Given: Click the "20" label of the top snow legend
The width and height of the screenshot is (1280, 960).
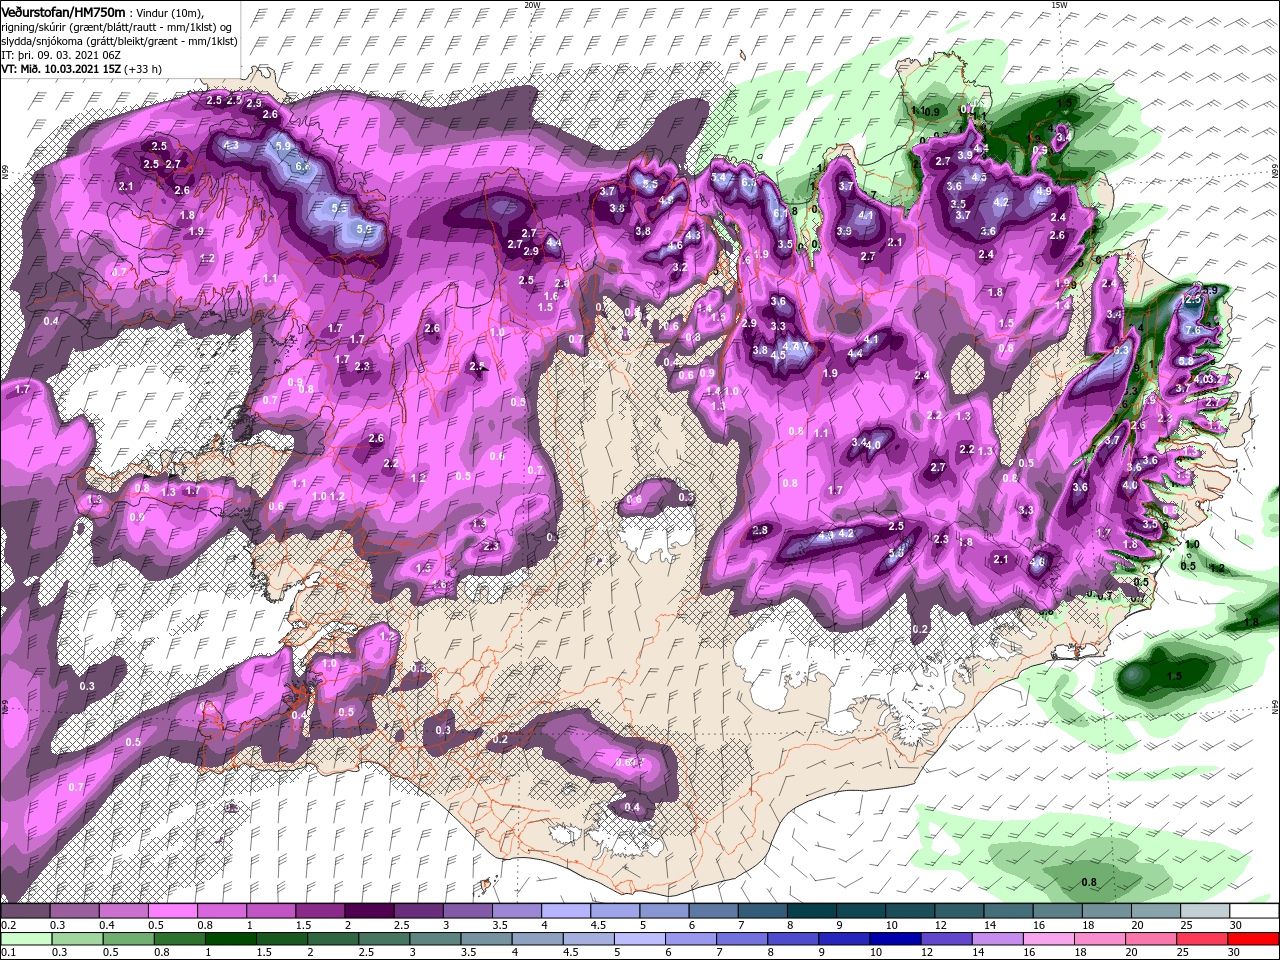Looking at the screenshot, I should [x=1137, y=925].
